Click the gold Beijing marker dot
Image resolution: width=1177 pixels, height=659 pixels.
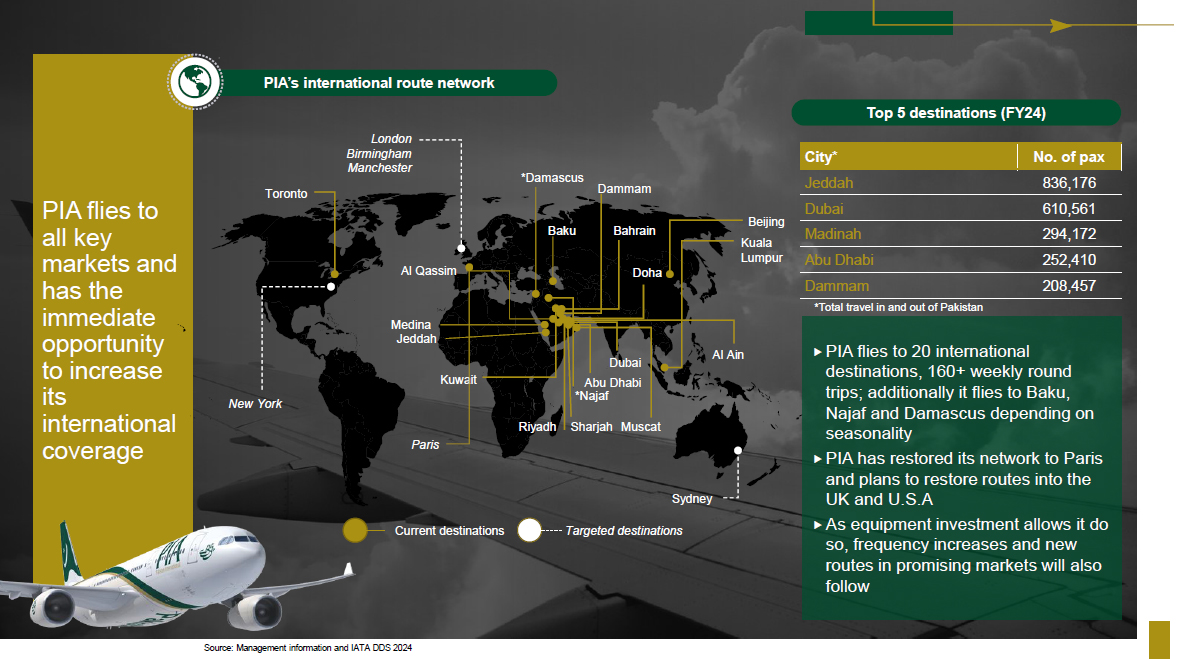point(670,274)
